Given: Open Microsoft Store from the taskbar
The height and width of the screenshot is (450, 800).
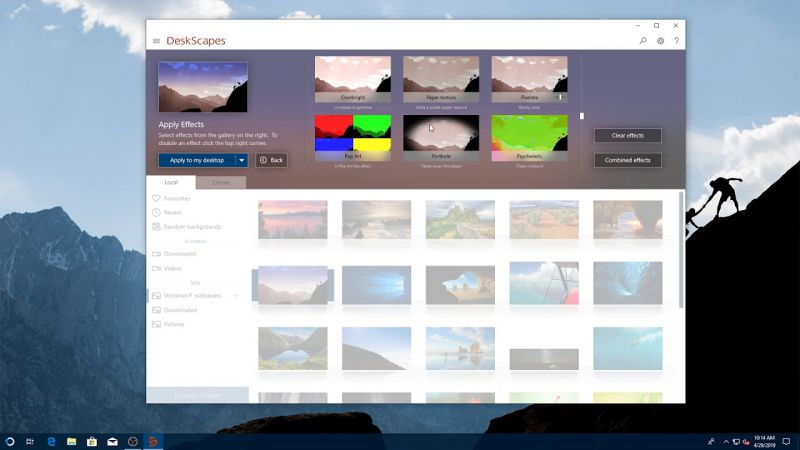Looking at the screenshot, I should pyautogui.click(x=92, y=441).
